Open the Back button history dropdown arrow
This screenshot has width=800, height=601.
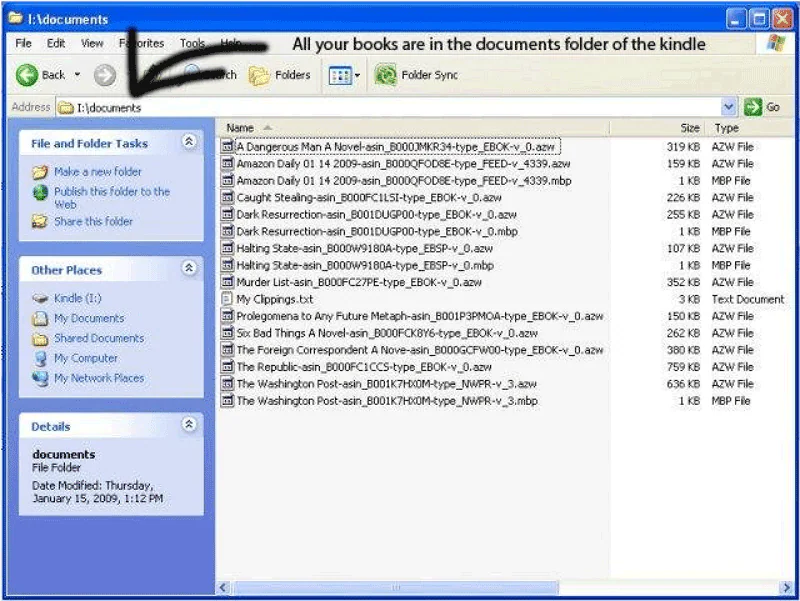77,75
